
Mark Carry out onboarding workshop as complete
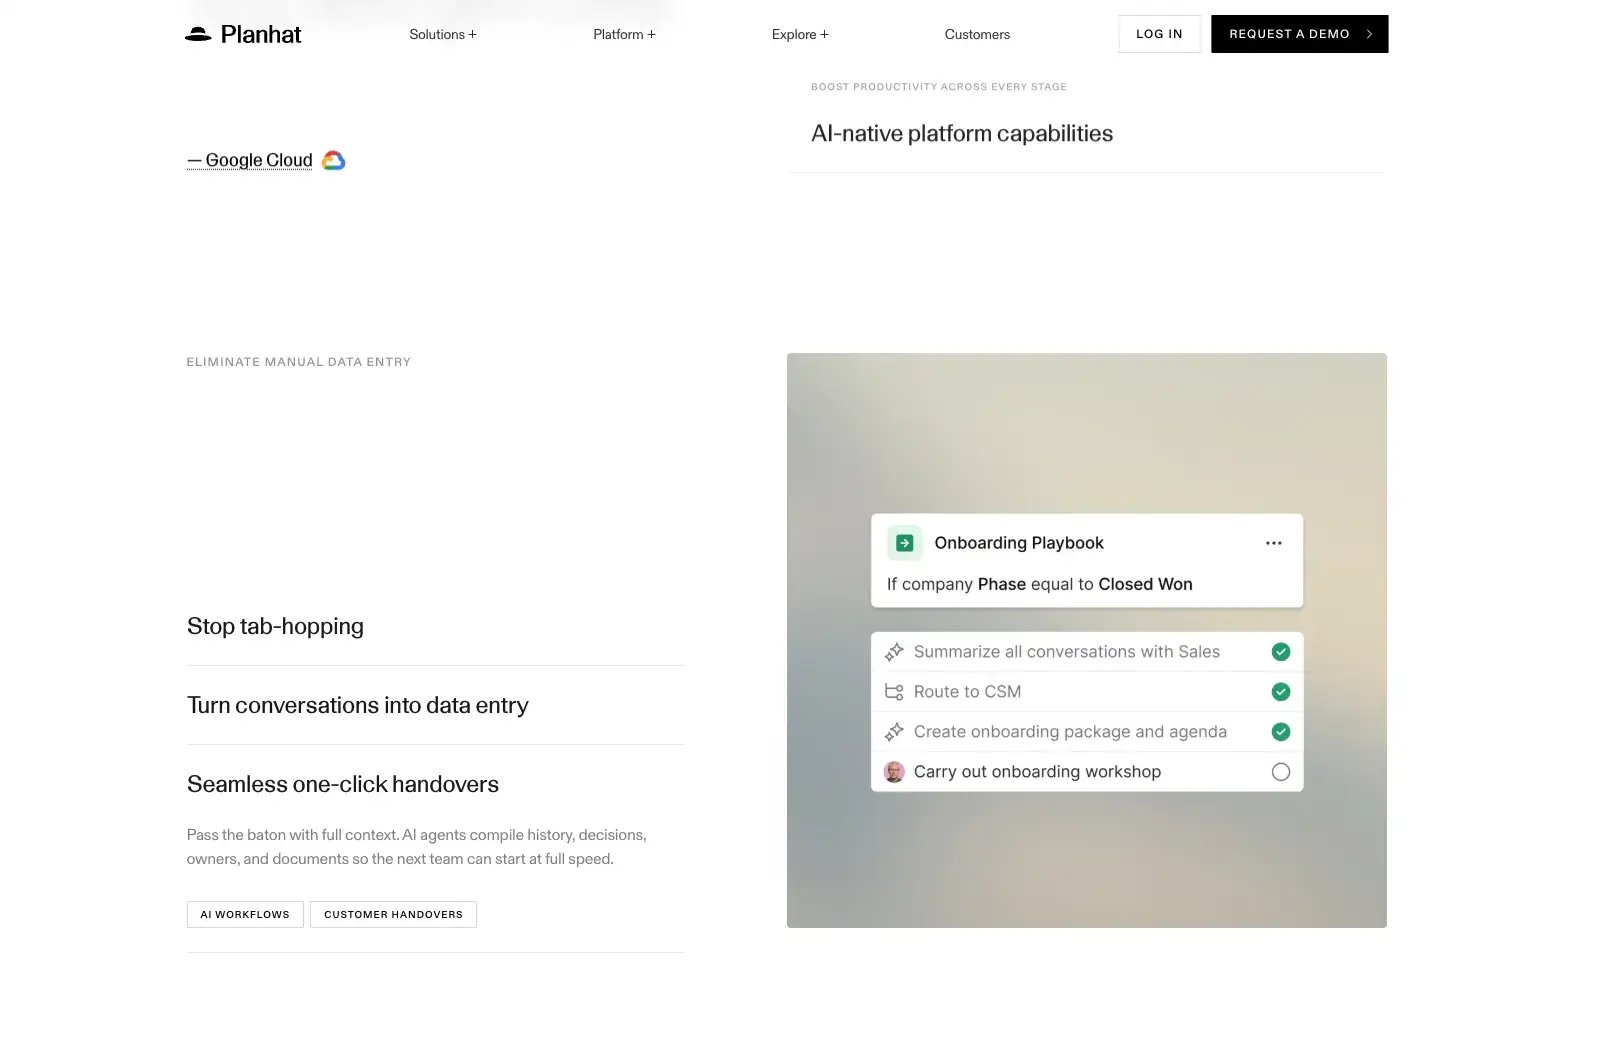[x=1280, y=772]
